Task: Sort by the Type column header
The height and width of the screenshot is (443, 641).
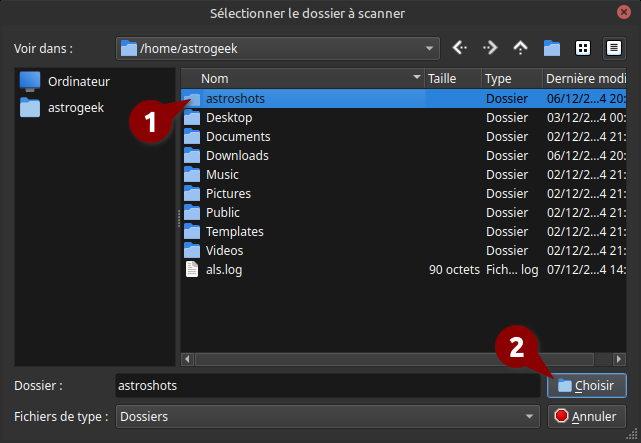Action: point(512,78)
